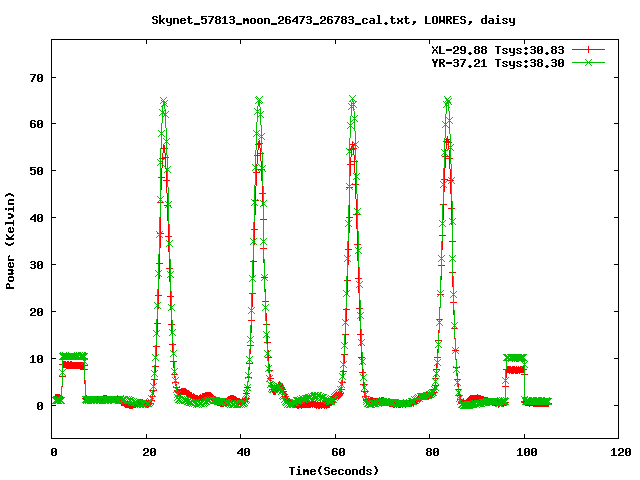
Task: Click the second green peak near 44 seconds
Action: [259, 100]
